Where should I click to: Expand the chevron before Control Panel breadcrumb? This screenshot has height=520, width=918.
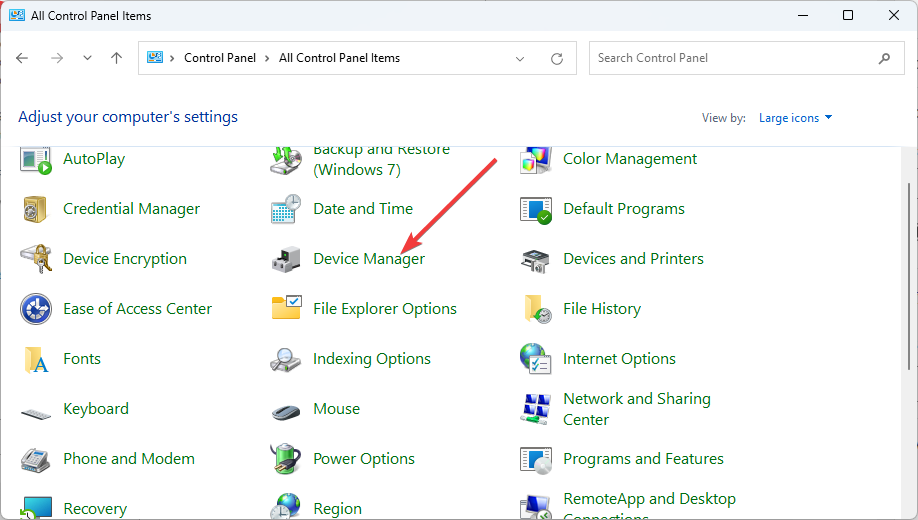click(172, 58)
